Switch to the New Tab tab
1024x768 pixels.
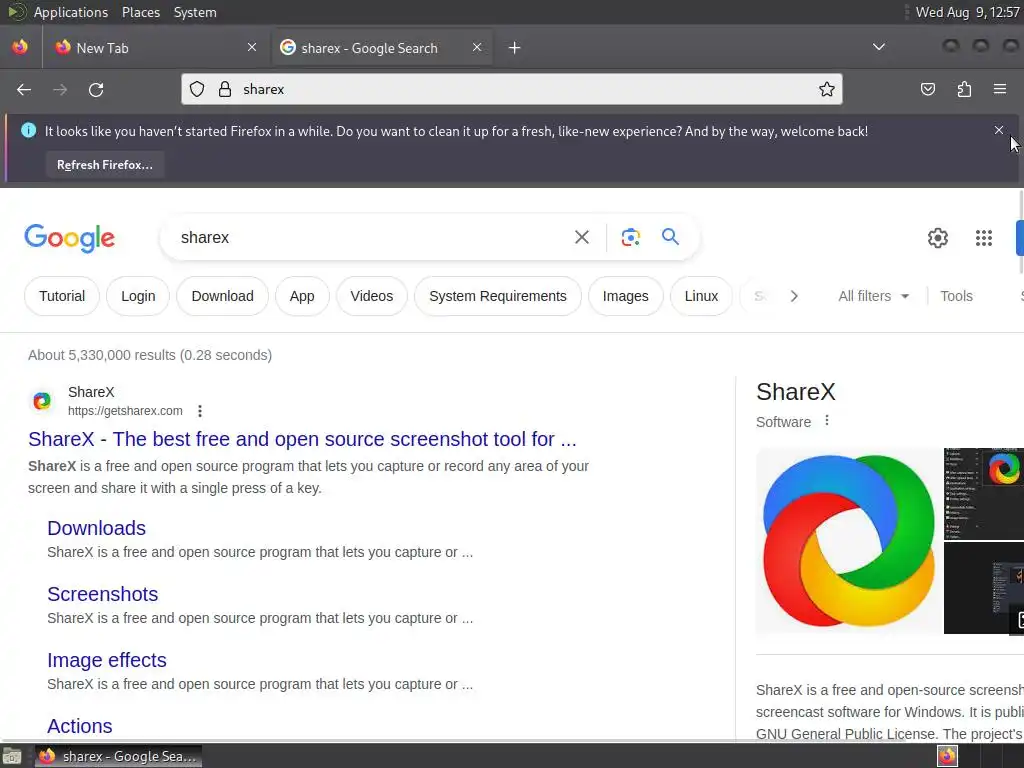pyautogui.click(x=156, y=48)
